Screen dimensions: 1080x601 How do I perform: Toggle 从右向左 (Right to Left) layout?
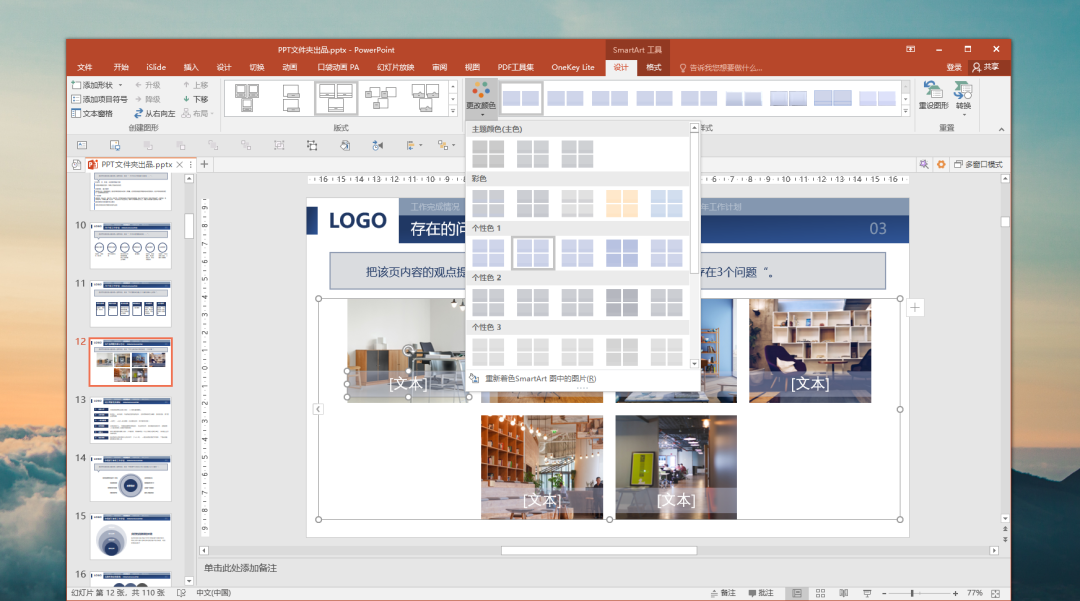click(154, 114)
